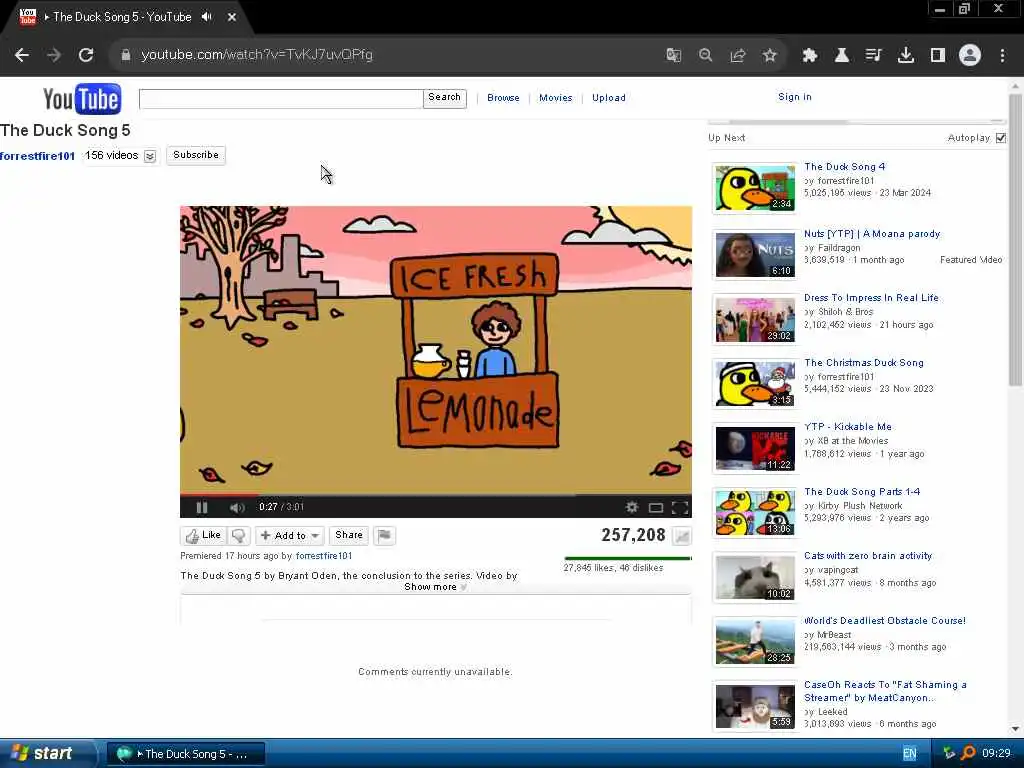Switch to theater mode in the player
Viewport: 1024px width, 768px height.
pos(656,507)
